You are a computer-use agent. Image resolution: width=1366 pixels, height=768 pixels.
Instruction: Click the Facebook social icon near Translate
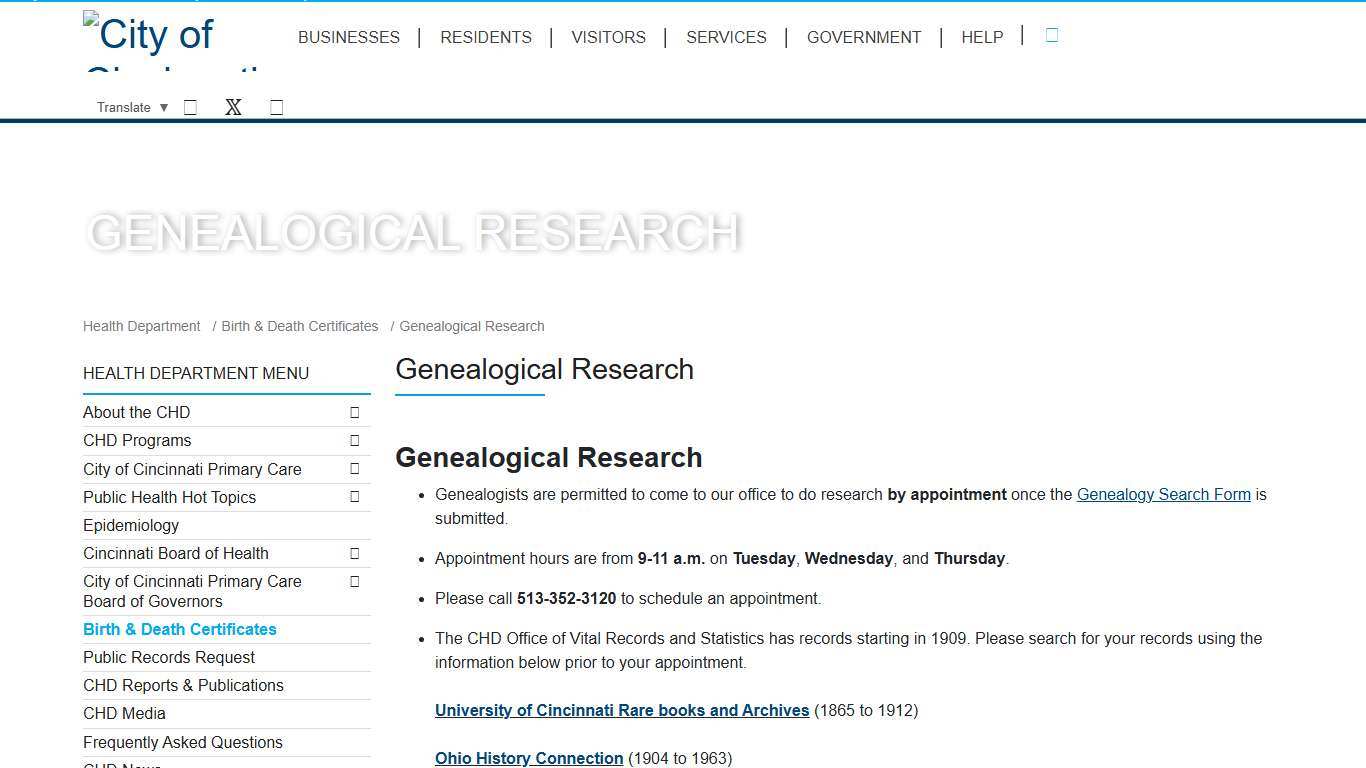tap(190, 107)
